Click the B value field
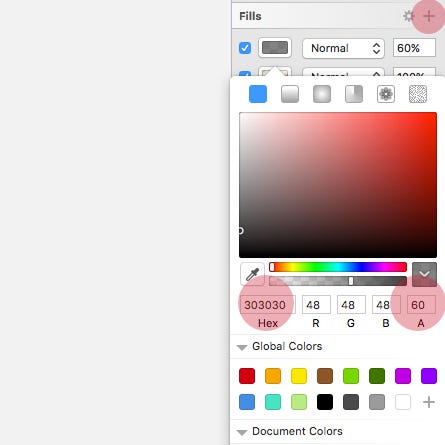This screenshot has width=445, height=445. pyautogui.click(x=386, y=305)
